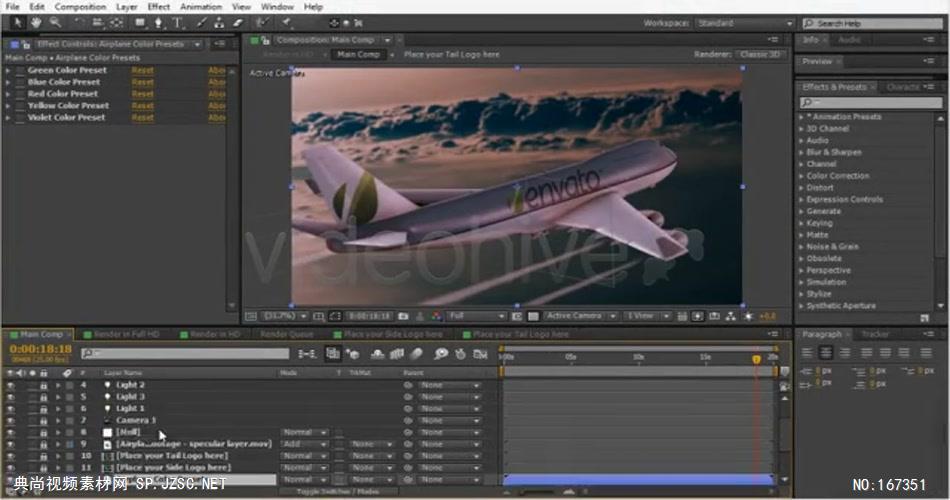The image size is (950, 500).
Task: Expand the Blur & Sharpen effects category
Action: [x=802, y=152]
